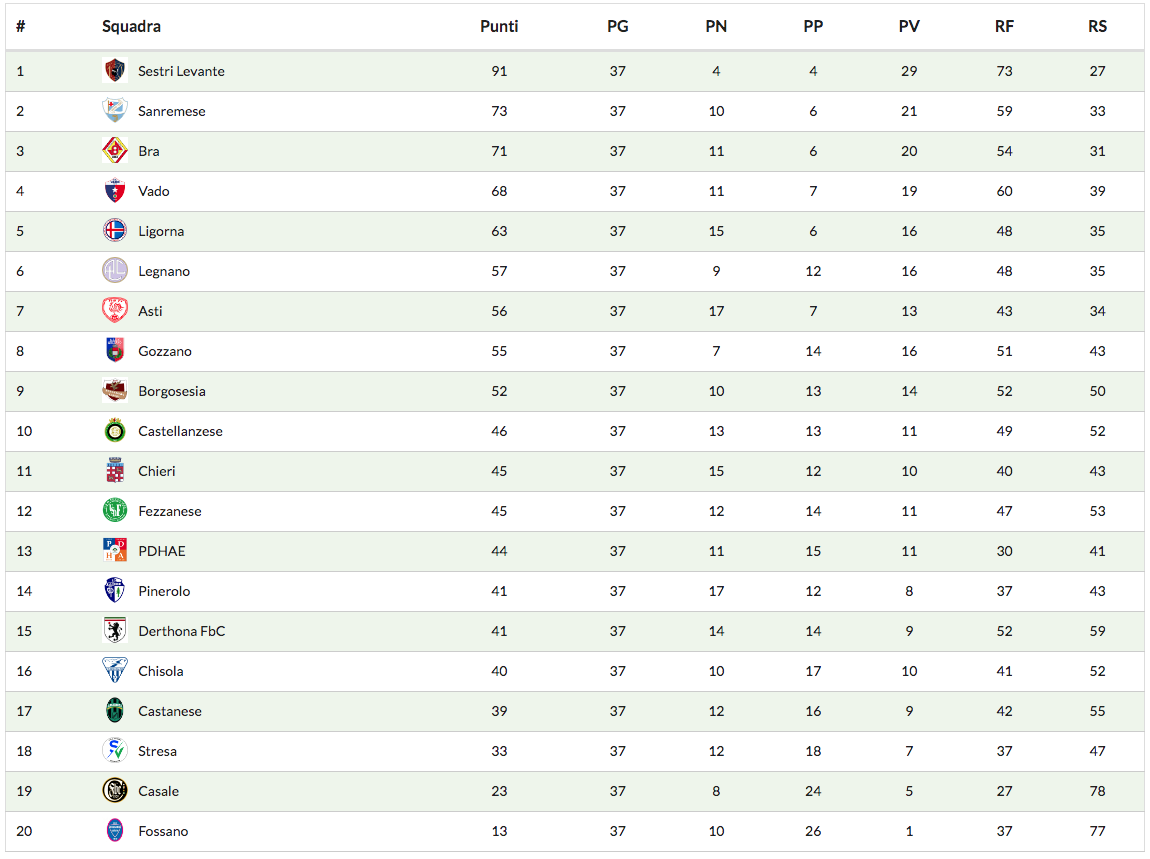Click the Fezzanese green crest

tap(115, 511)
